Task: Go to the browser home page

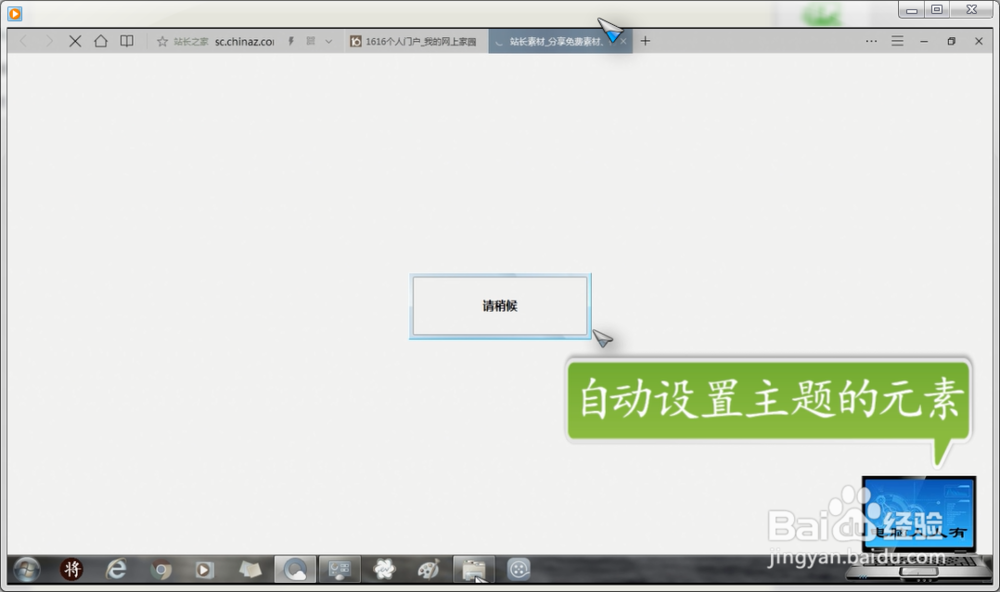Action: (x=101, y=41)
